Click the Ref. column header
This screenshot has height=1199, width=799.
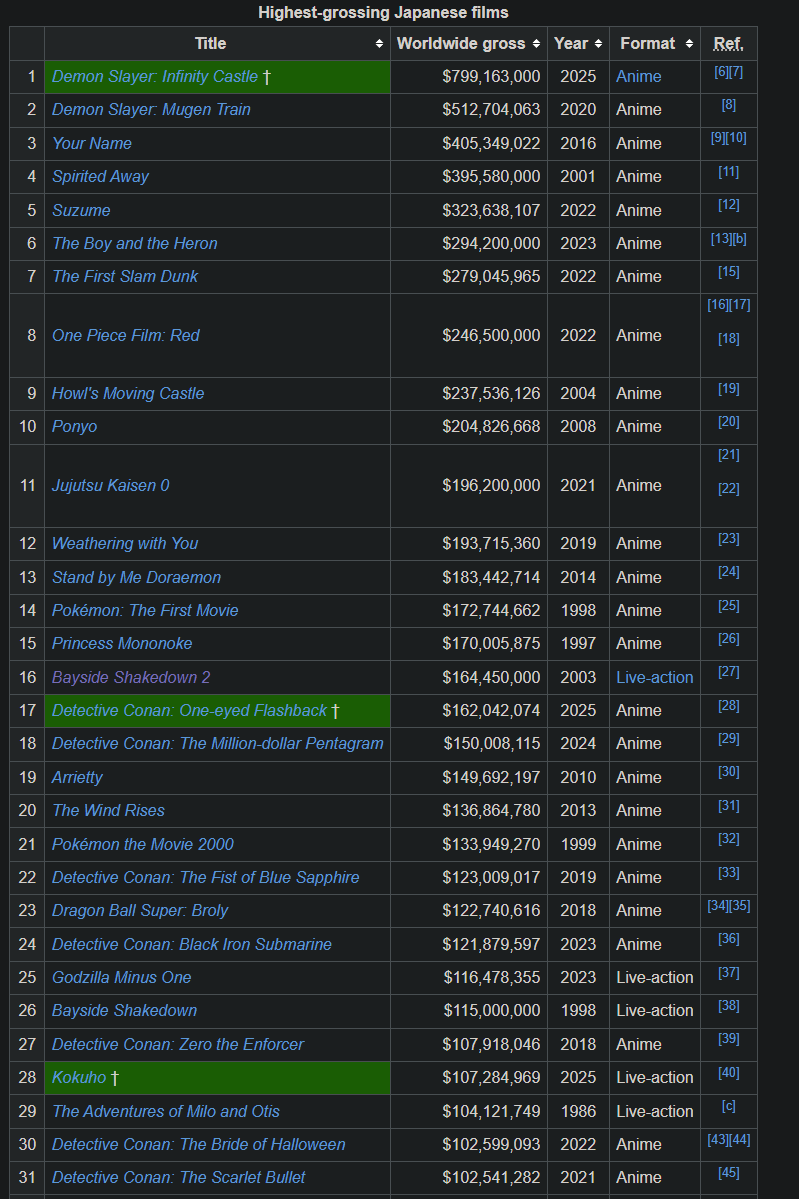(x=728, y=44)
